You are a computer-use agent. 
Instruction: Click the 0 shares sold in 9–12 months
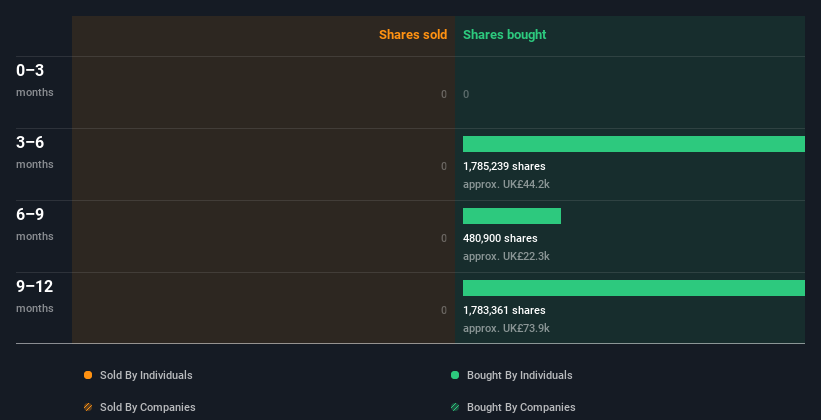444,310
